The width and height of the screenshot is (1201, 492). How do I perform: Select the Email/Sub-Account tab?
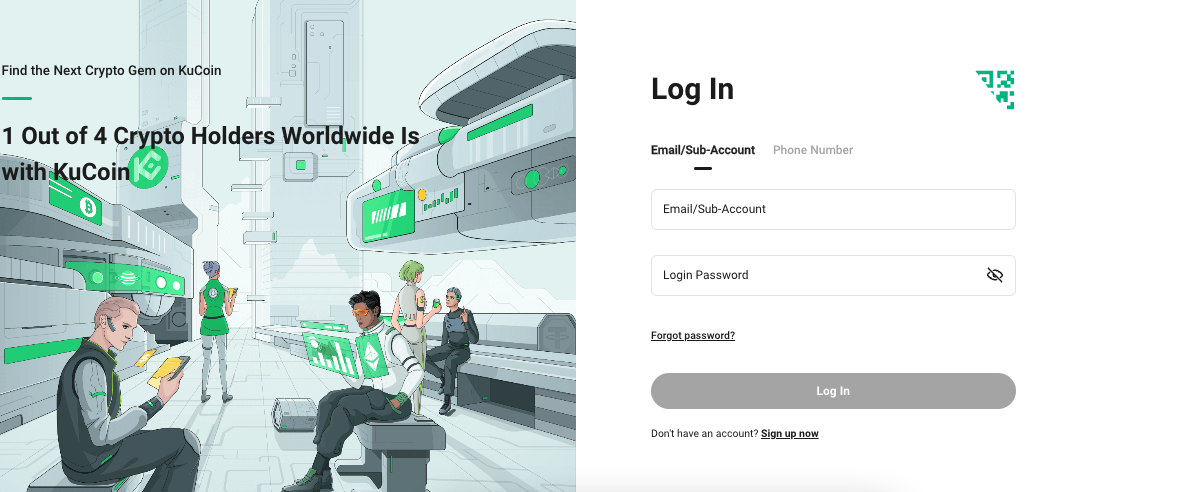tap(703, 150)
